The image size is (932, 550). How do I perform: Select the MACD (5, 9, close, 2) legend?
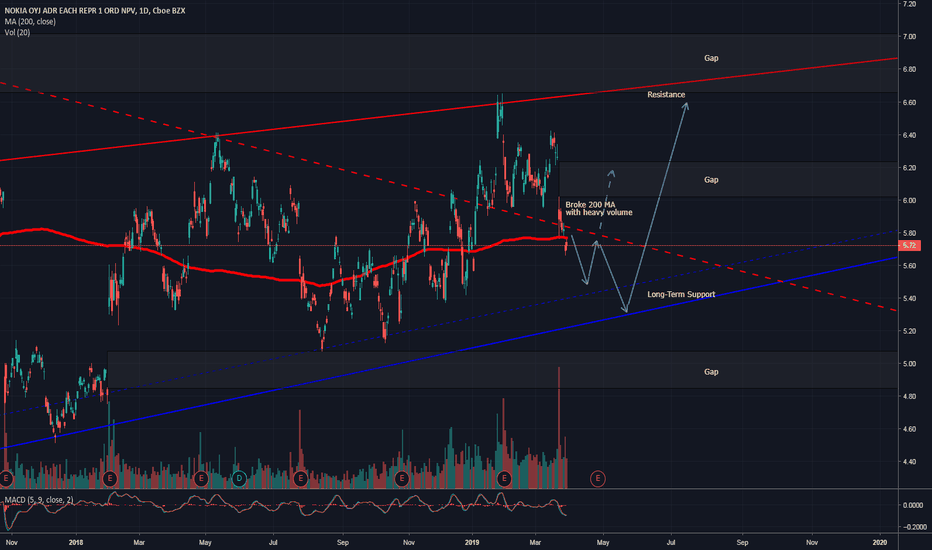(x=39, y=500)
